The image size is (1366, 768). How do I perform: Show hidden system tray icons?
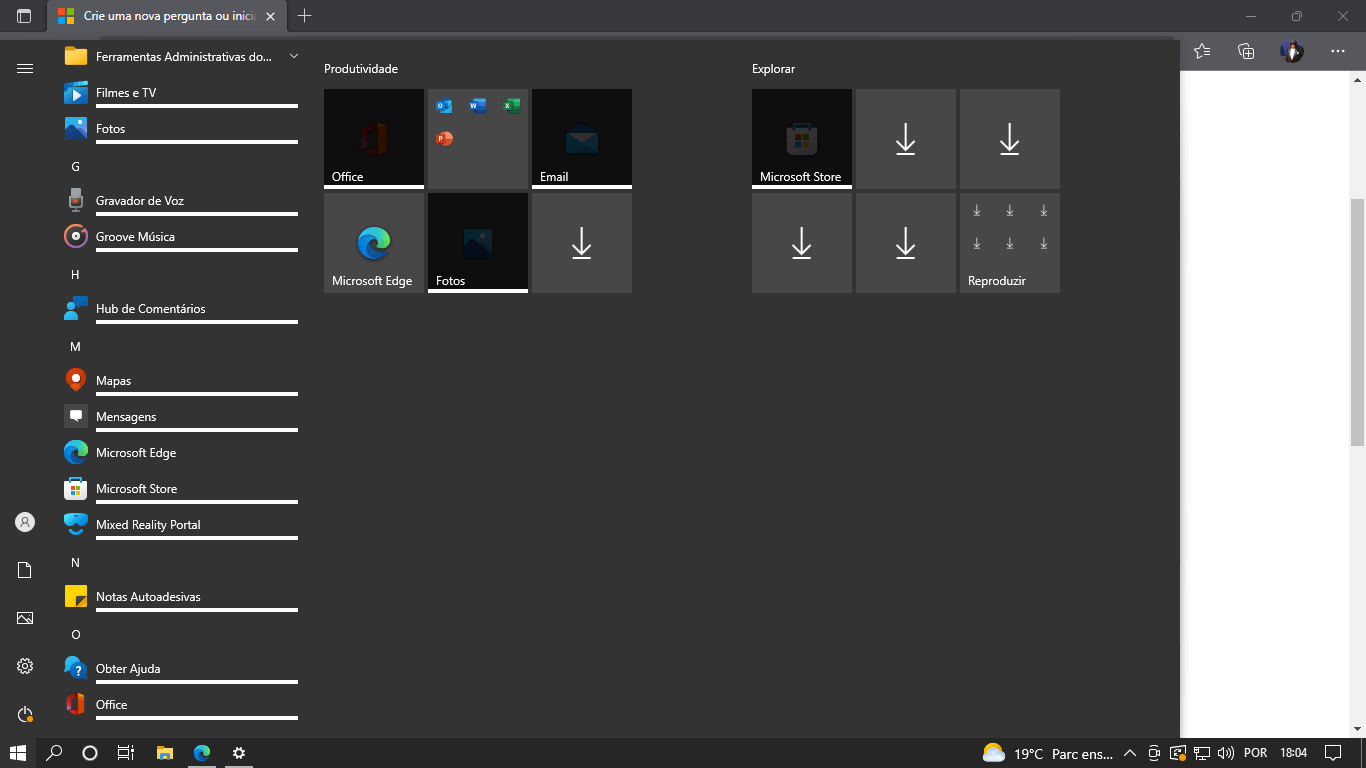click(x=1130, y=753)
